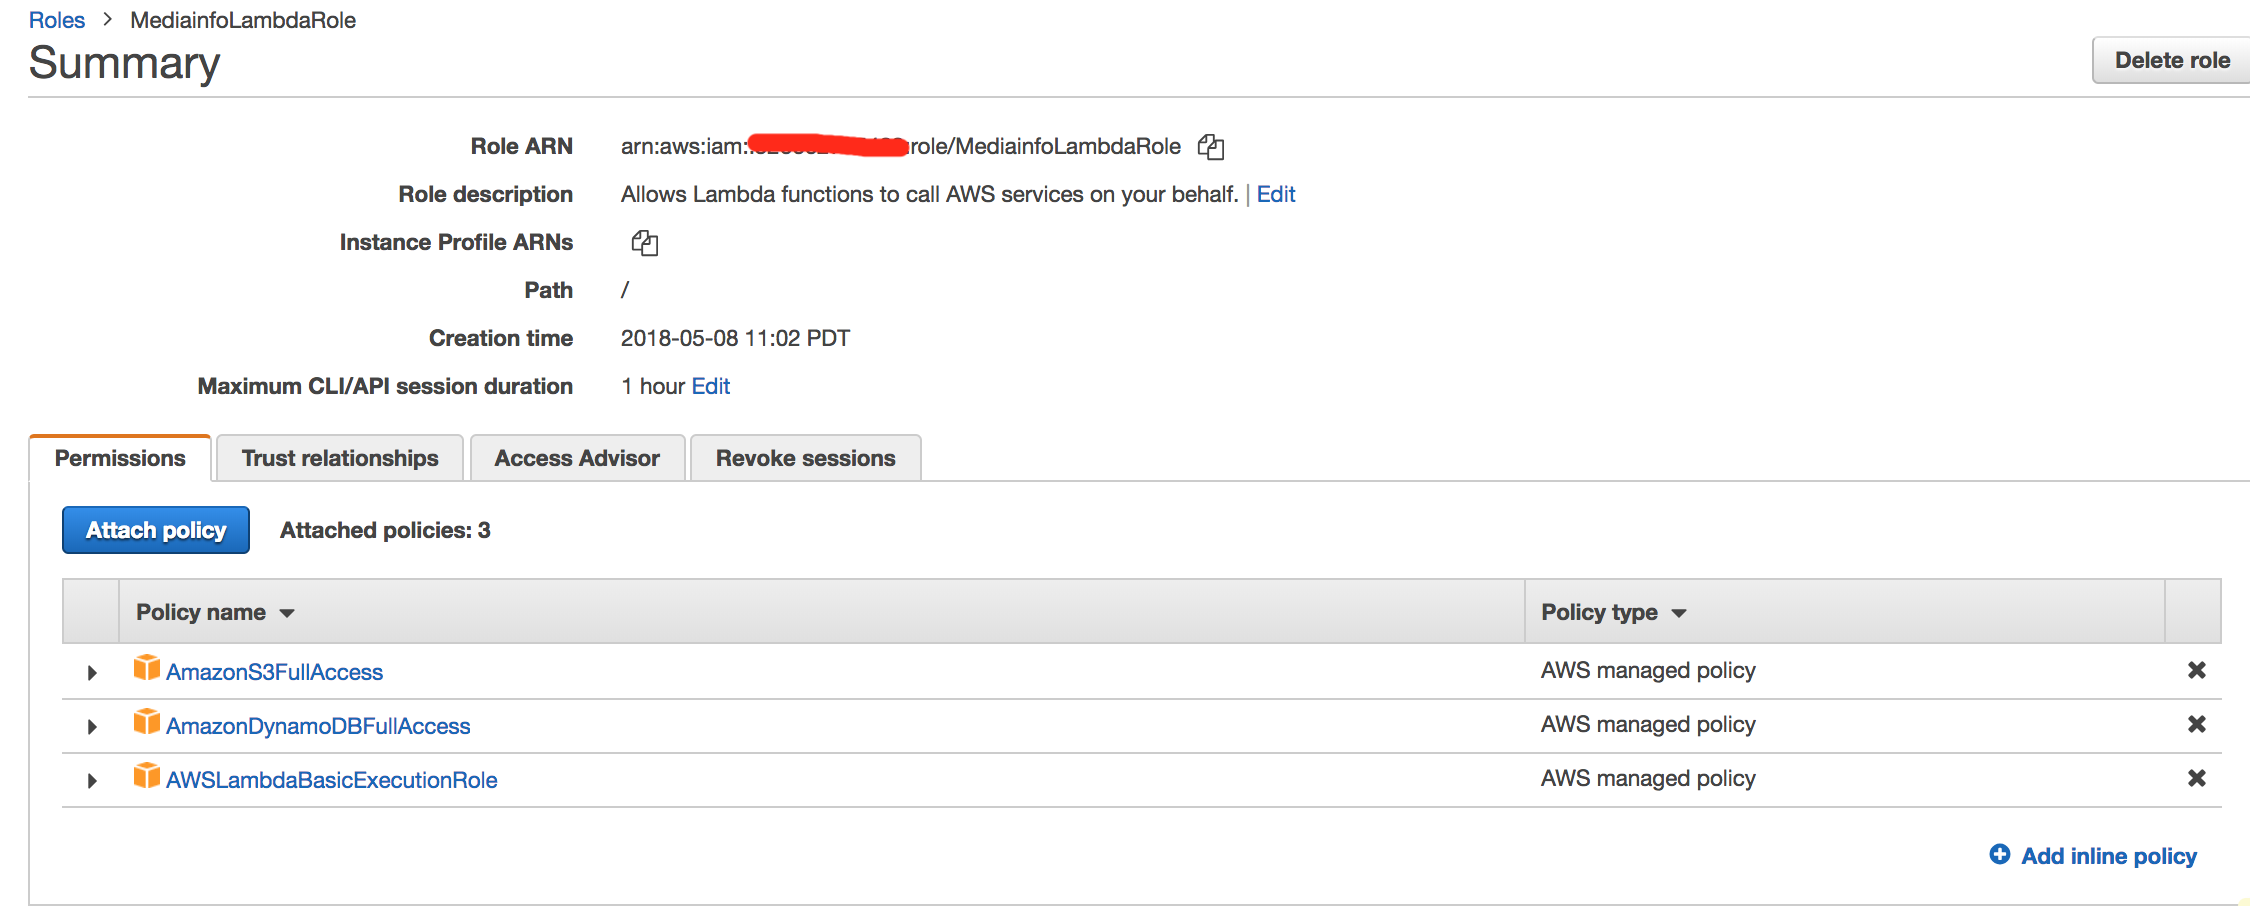Open the AmazonS3FullAccess policy link

pyautogui.click(x=274, y=672)
